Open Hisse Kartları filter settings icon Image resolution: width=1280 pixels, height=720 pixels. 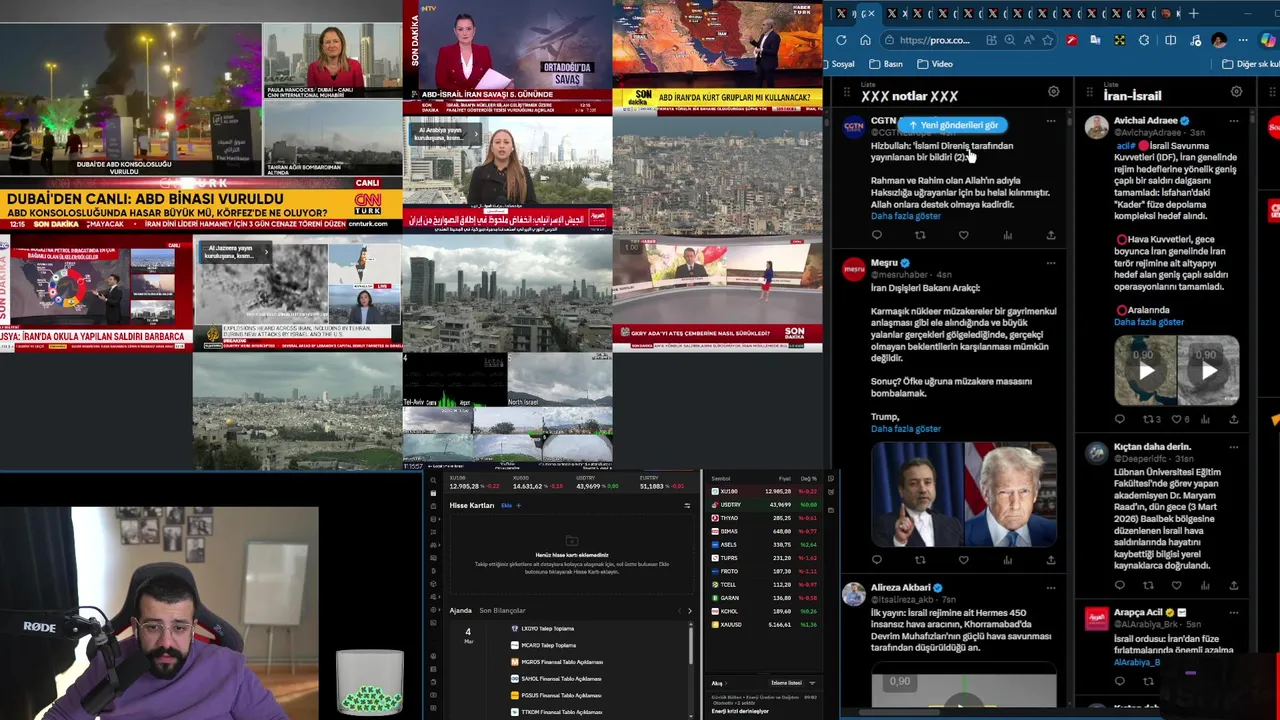tap(687, 505)
